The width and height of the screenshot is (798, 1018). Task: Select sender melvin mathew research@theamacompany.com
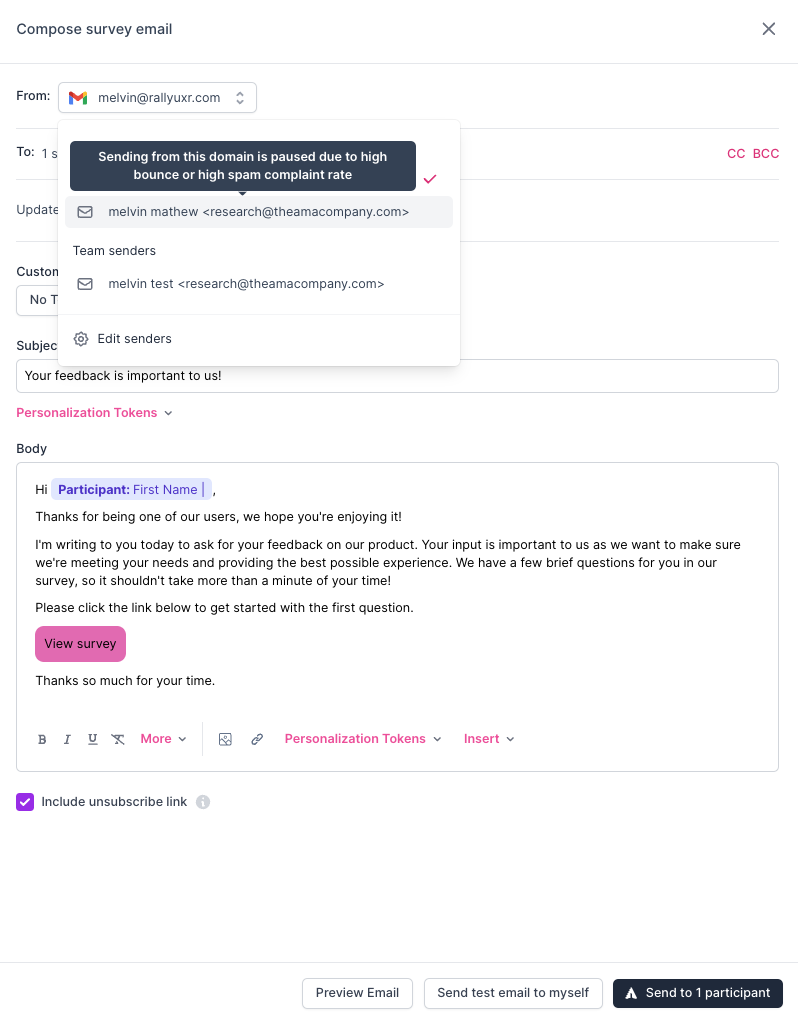[258, 212]
